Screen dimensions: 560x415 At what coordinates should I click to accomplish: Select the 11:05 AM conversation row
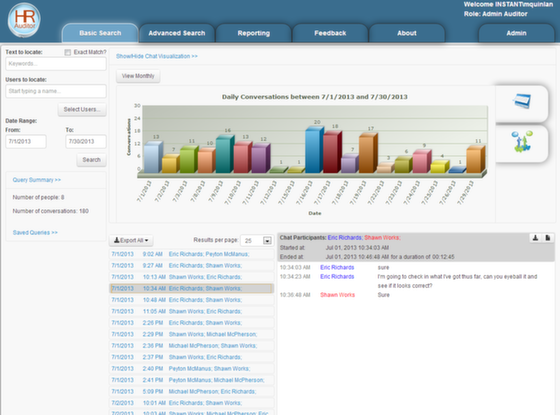tap(192, 311)
